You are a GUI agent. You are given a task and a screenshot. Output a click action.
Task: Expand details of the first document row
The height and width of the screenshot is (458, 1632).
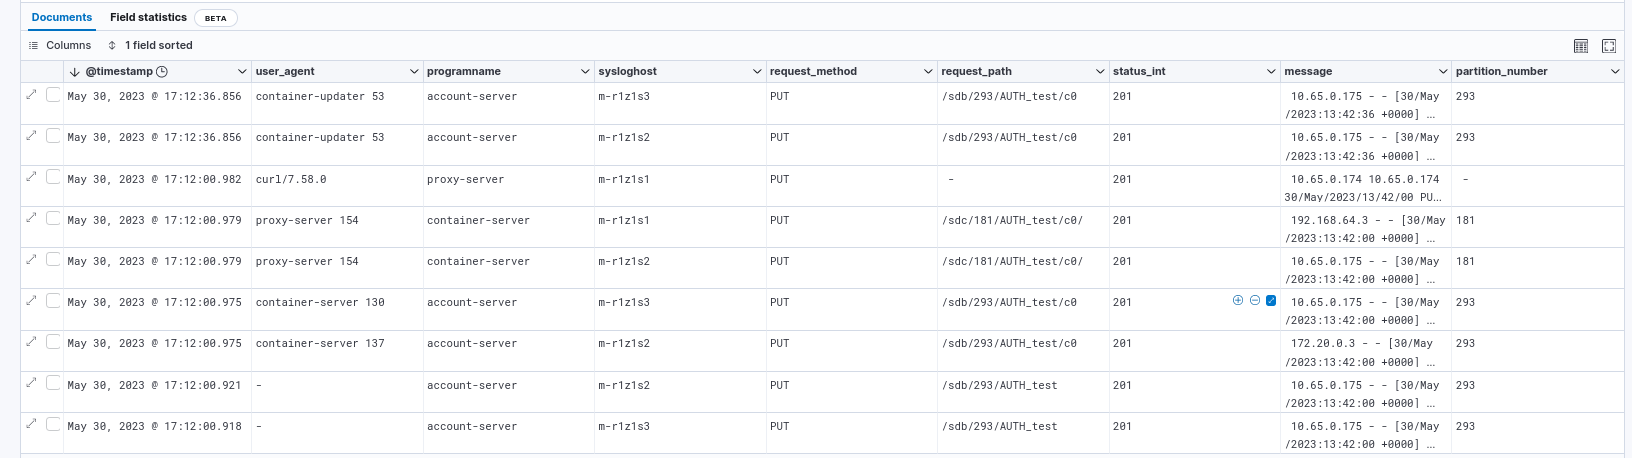point(31,94)
